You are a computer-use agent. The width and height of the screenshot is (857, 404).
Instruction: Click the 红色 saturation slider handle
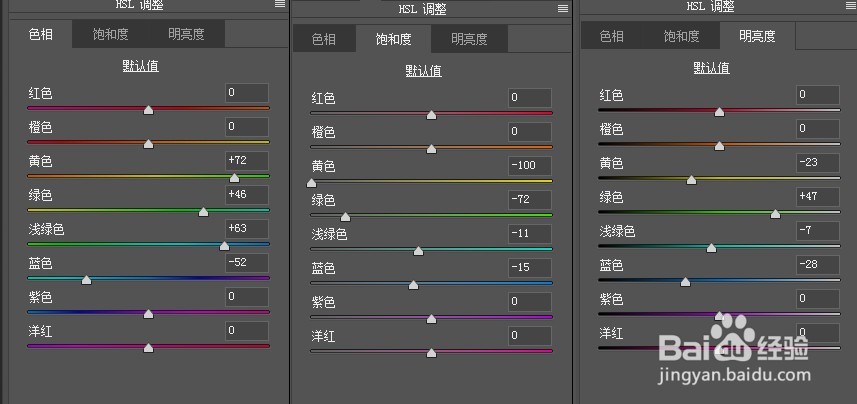click(431, 115)
